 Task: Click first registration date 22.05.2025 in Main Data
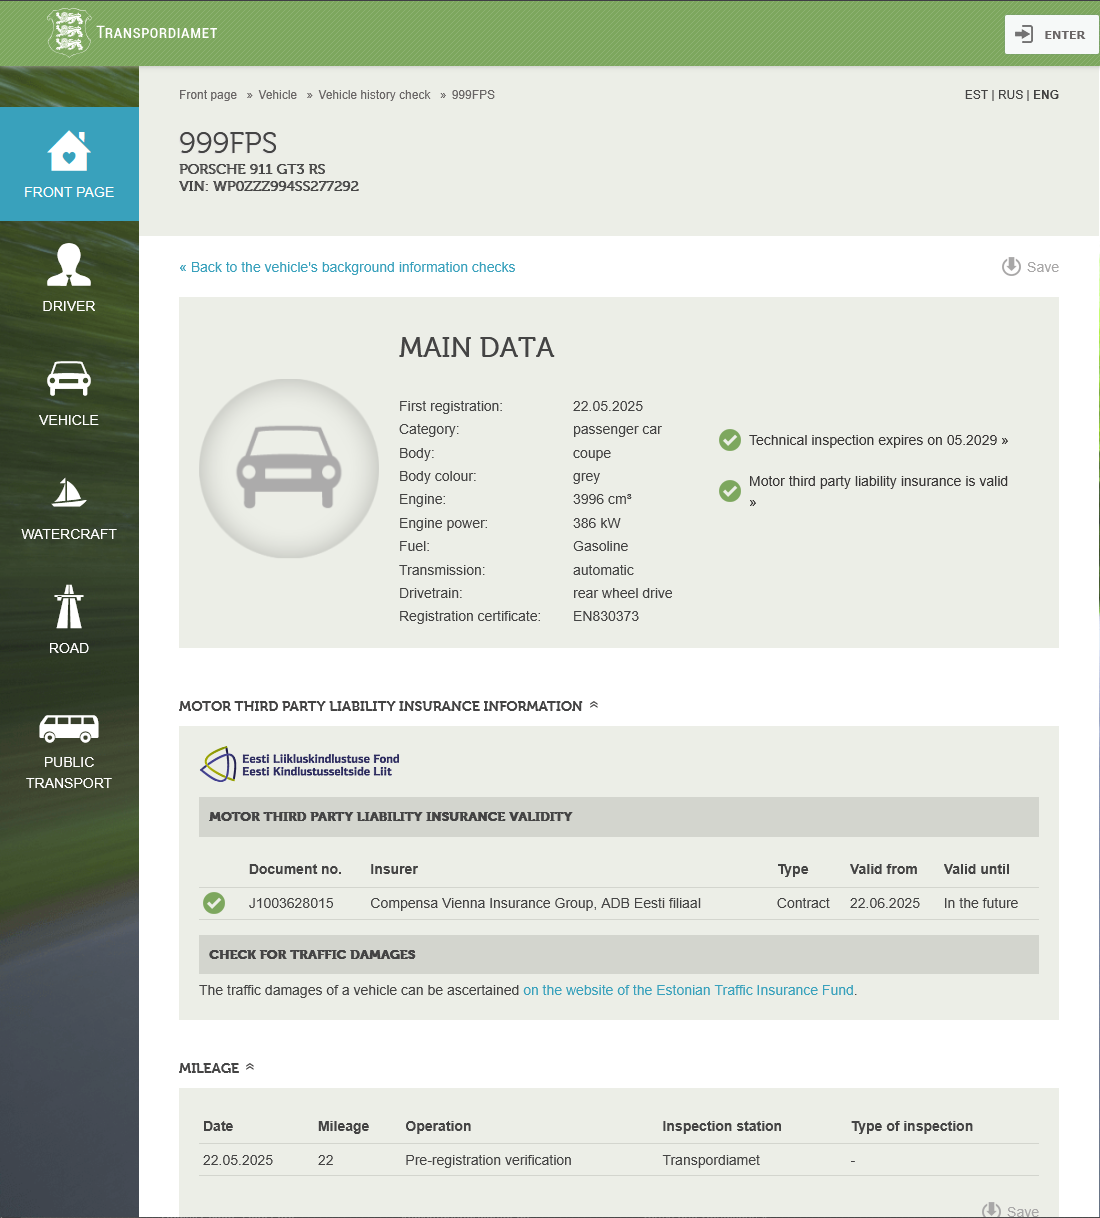click(608, 406)
